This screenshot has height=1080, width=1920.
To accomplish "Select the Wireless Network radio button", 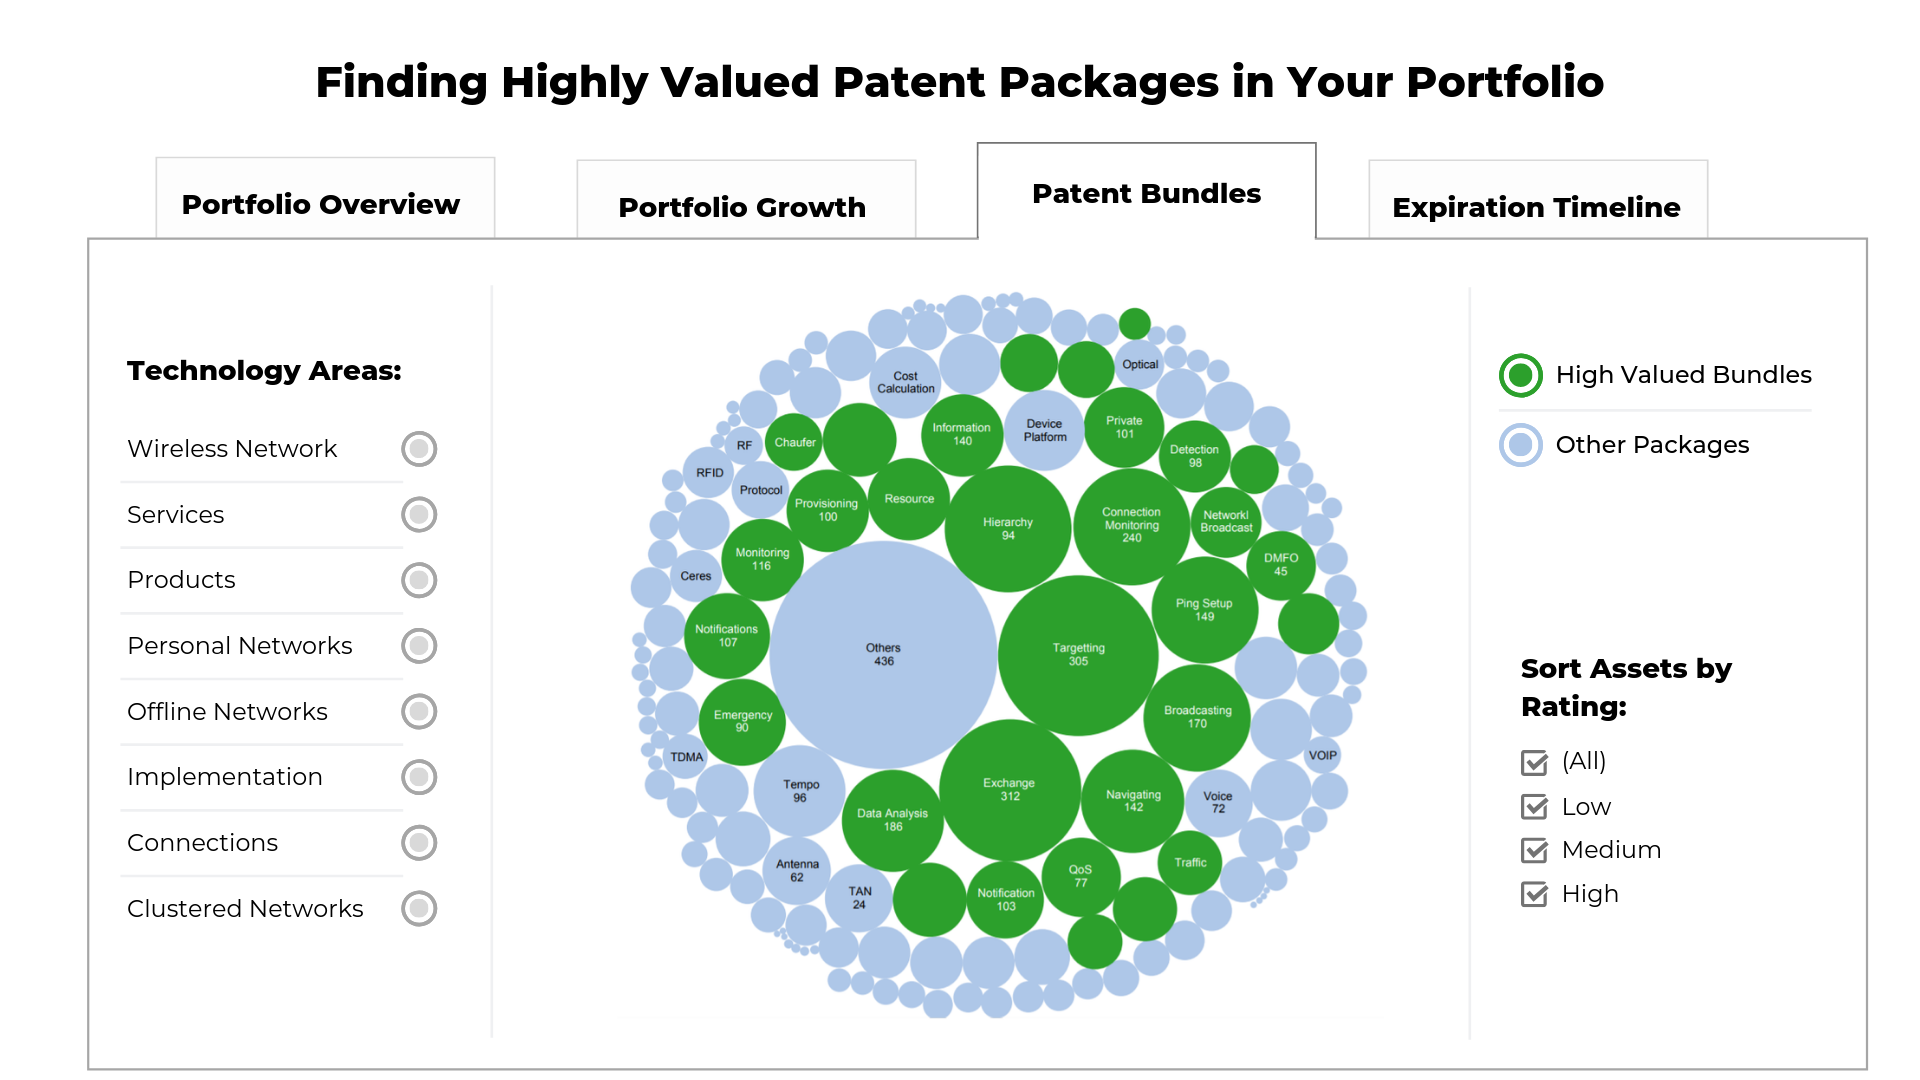I will point(419,449).
